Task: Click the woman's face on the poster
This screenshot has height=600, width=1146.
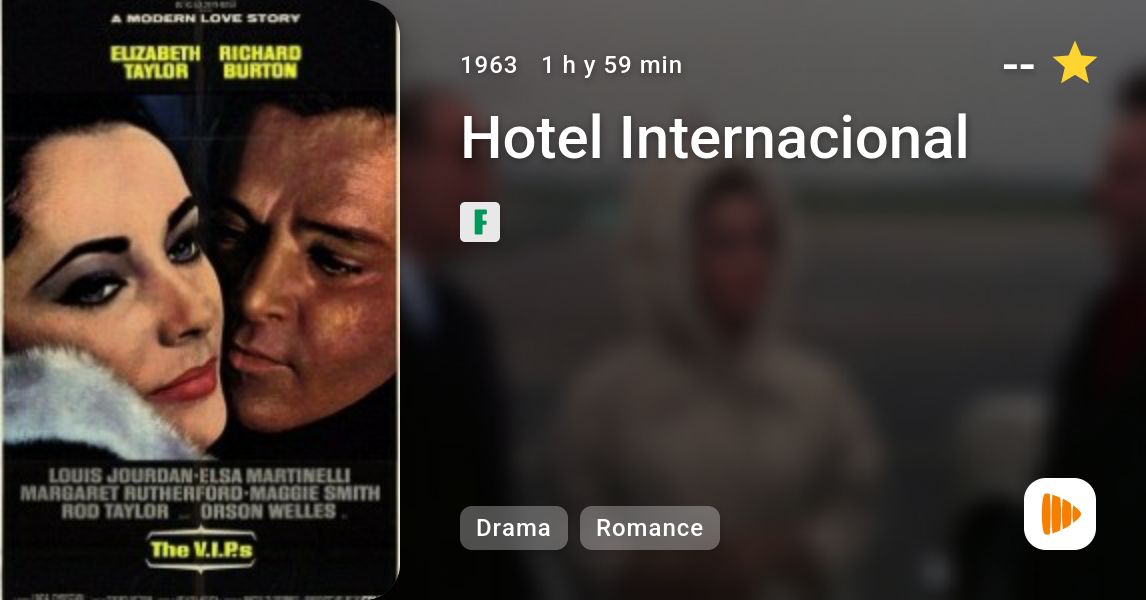Action: [117, 285]
